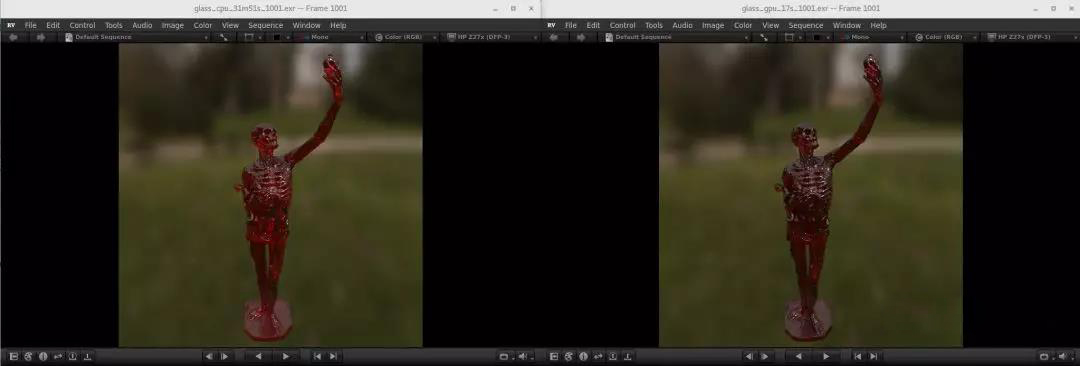Open the Session Manager icon in left CPU window
Screen dimensions: 1080x366
coord(14,356)
